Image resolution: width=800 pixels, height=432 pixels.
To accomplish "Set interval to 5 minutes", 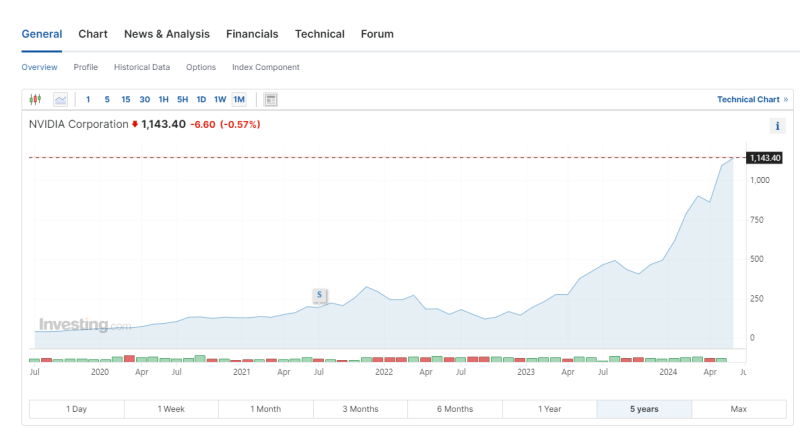I will click(107, 99).
